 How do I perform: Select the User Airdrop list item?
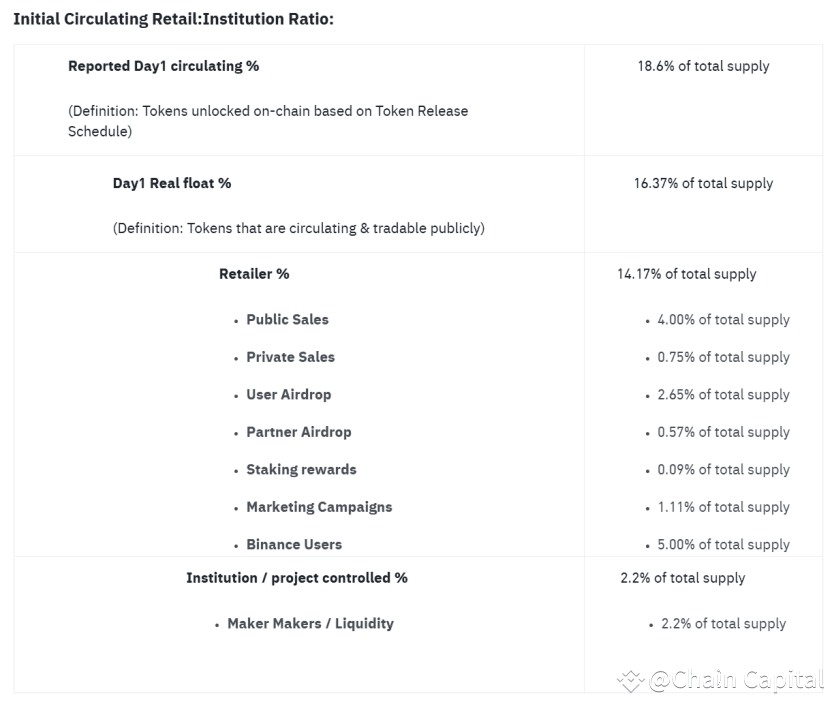[289, 395]
